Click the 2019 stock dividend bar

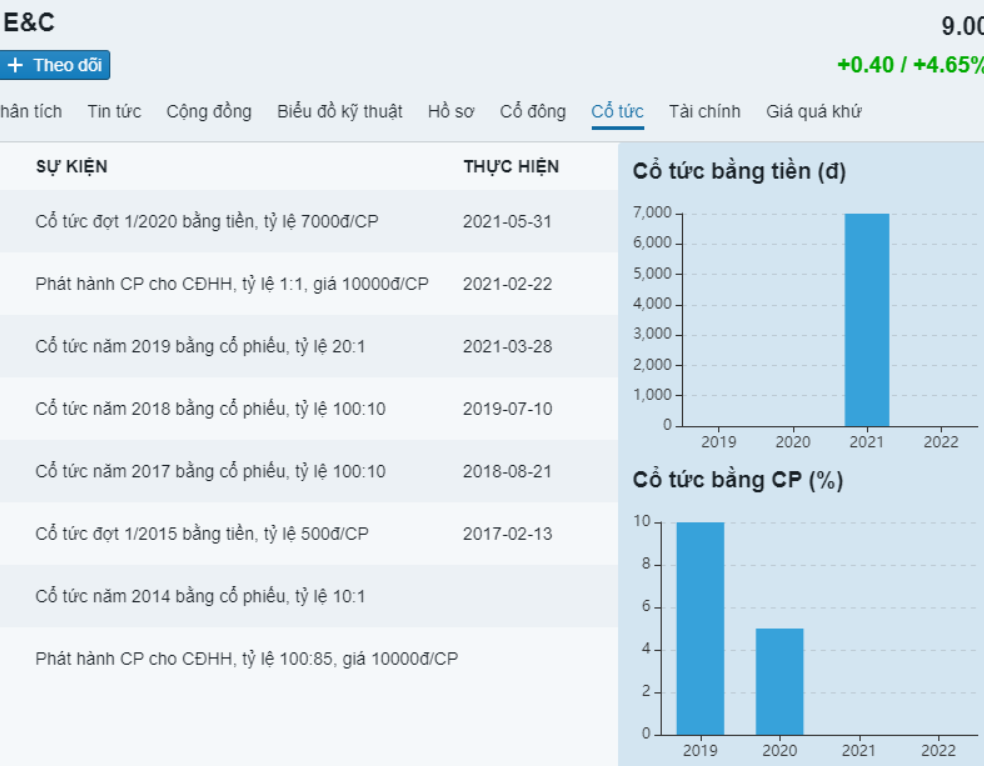pyautogui.click(x=700, y=628)
